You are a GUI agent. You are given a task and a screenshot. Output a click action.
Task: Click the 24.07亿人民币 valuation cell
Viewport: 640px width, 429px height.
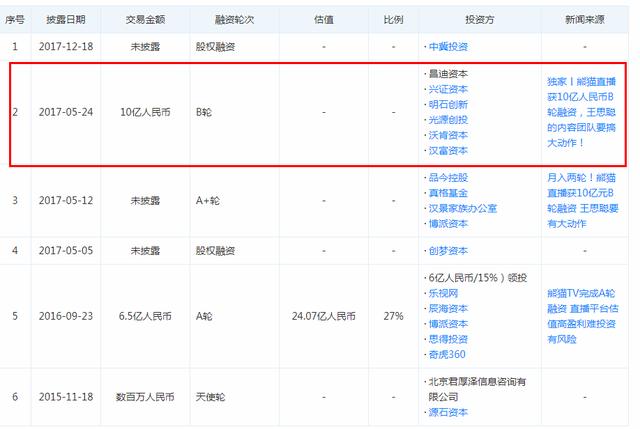pyautogui.click(x=324, y=316)
